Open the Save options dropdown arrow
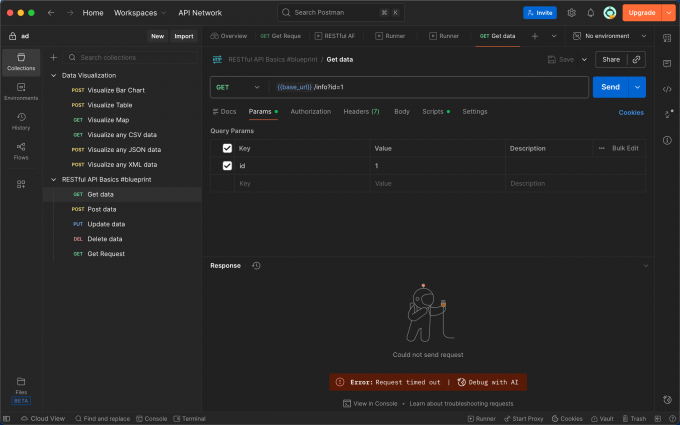 coord(584,59)
